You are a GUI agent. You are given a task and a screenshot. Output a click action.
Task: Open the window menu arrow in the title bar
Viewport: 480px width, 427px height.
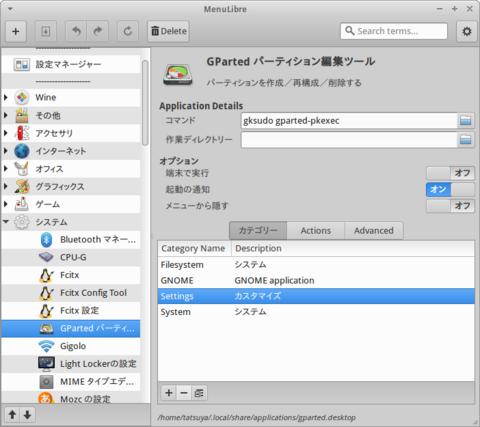pyautogui.click(x=10, y=9)
